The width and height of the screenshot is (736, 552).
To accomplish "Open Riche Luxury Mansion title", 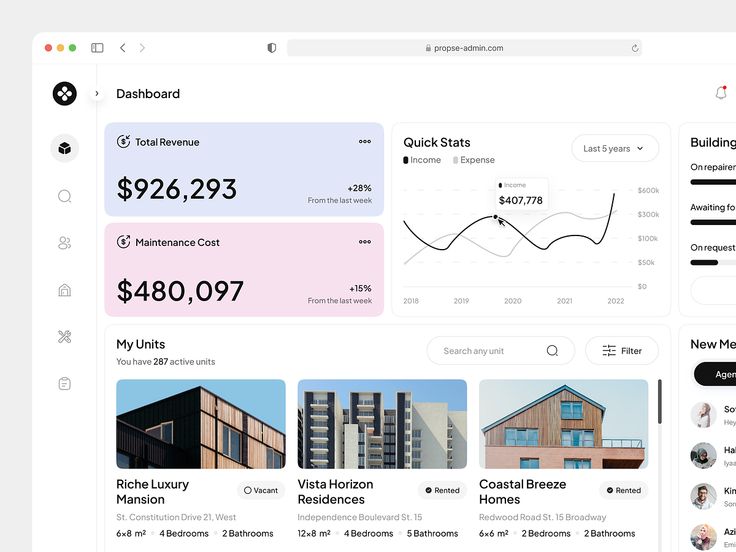I will point(153,491).
